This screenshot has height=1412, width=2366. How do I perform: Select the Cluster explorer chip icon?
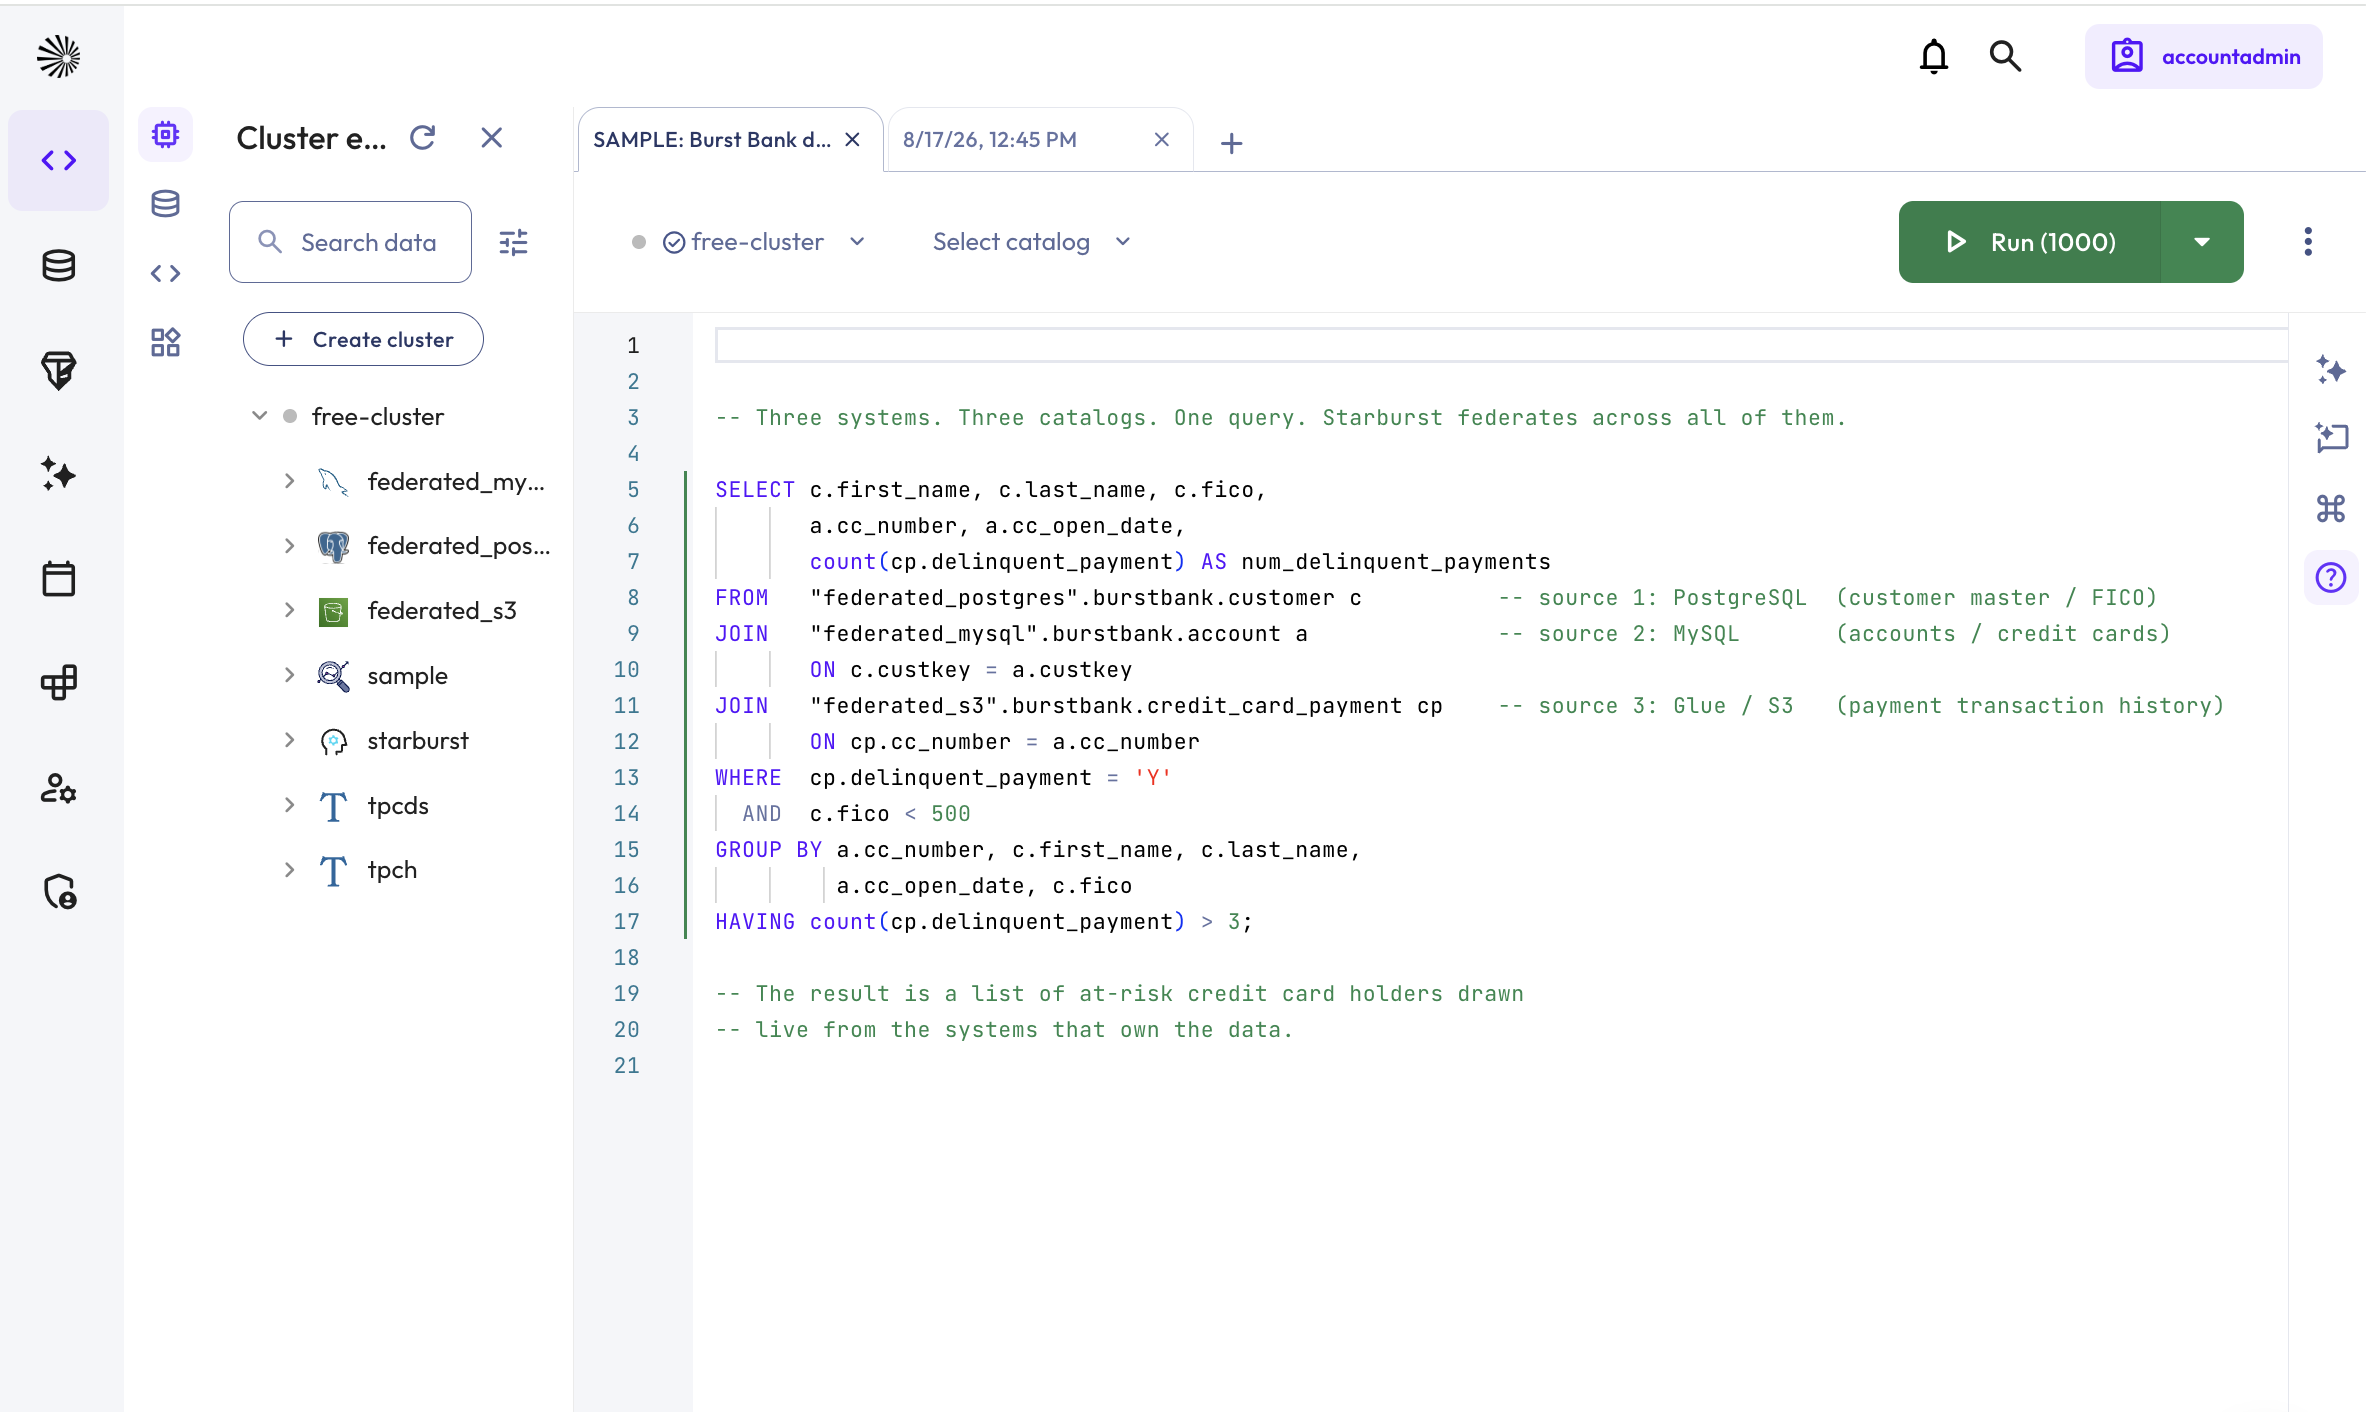click(165, 134)
